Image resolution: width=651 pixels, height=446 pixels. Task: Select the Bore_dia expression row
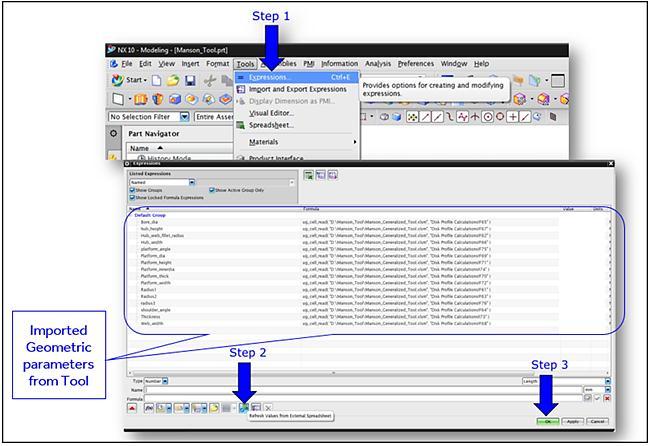pos(369,222)
